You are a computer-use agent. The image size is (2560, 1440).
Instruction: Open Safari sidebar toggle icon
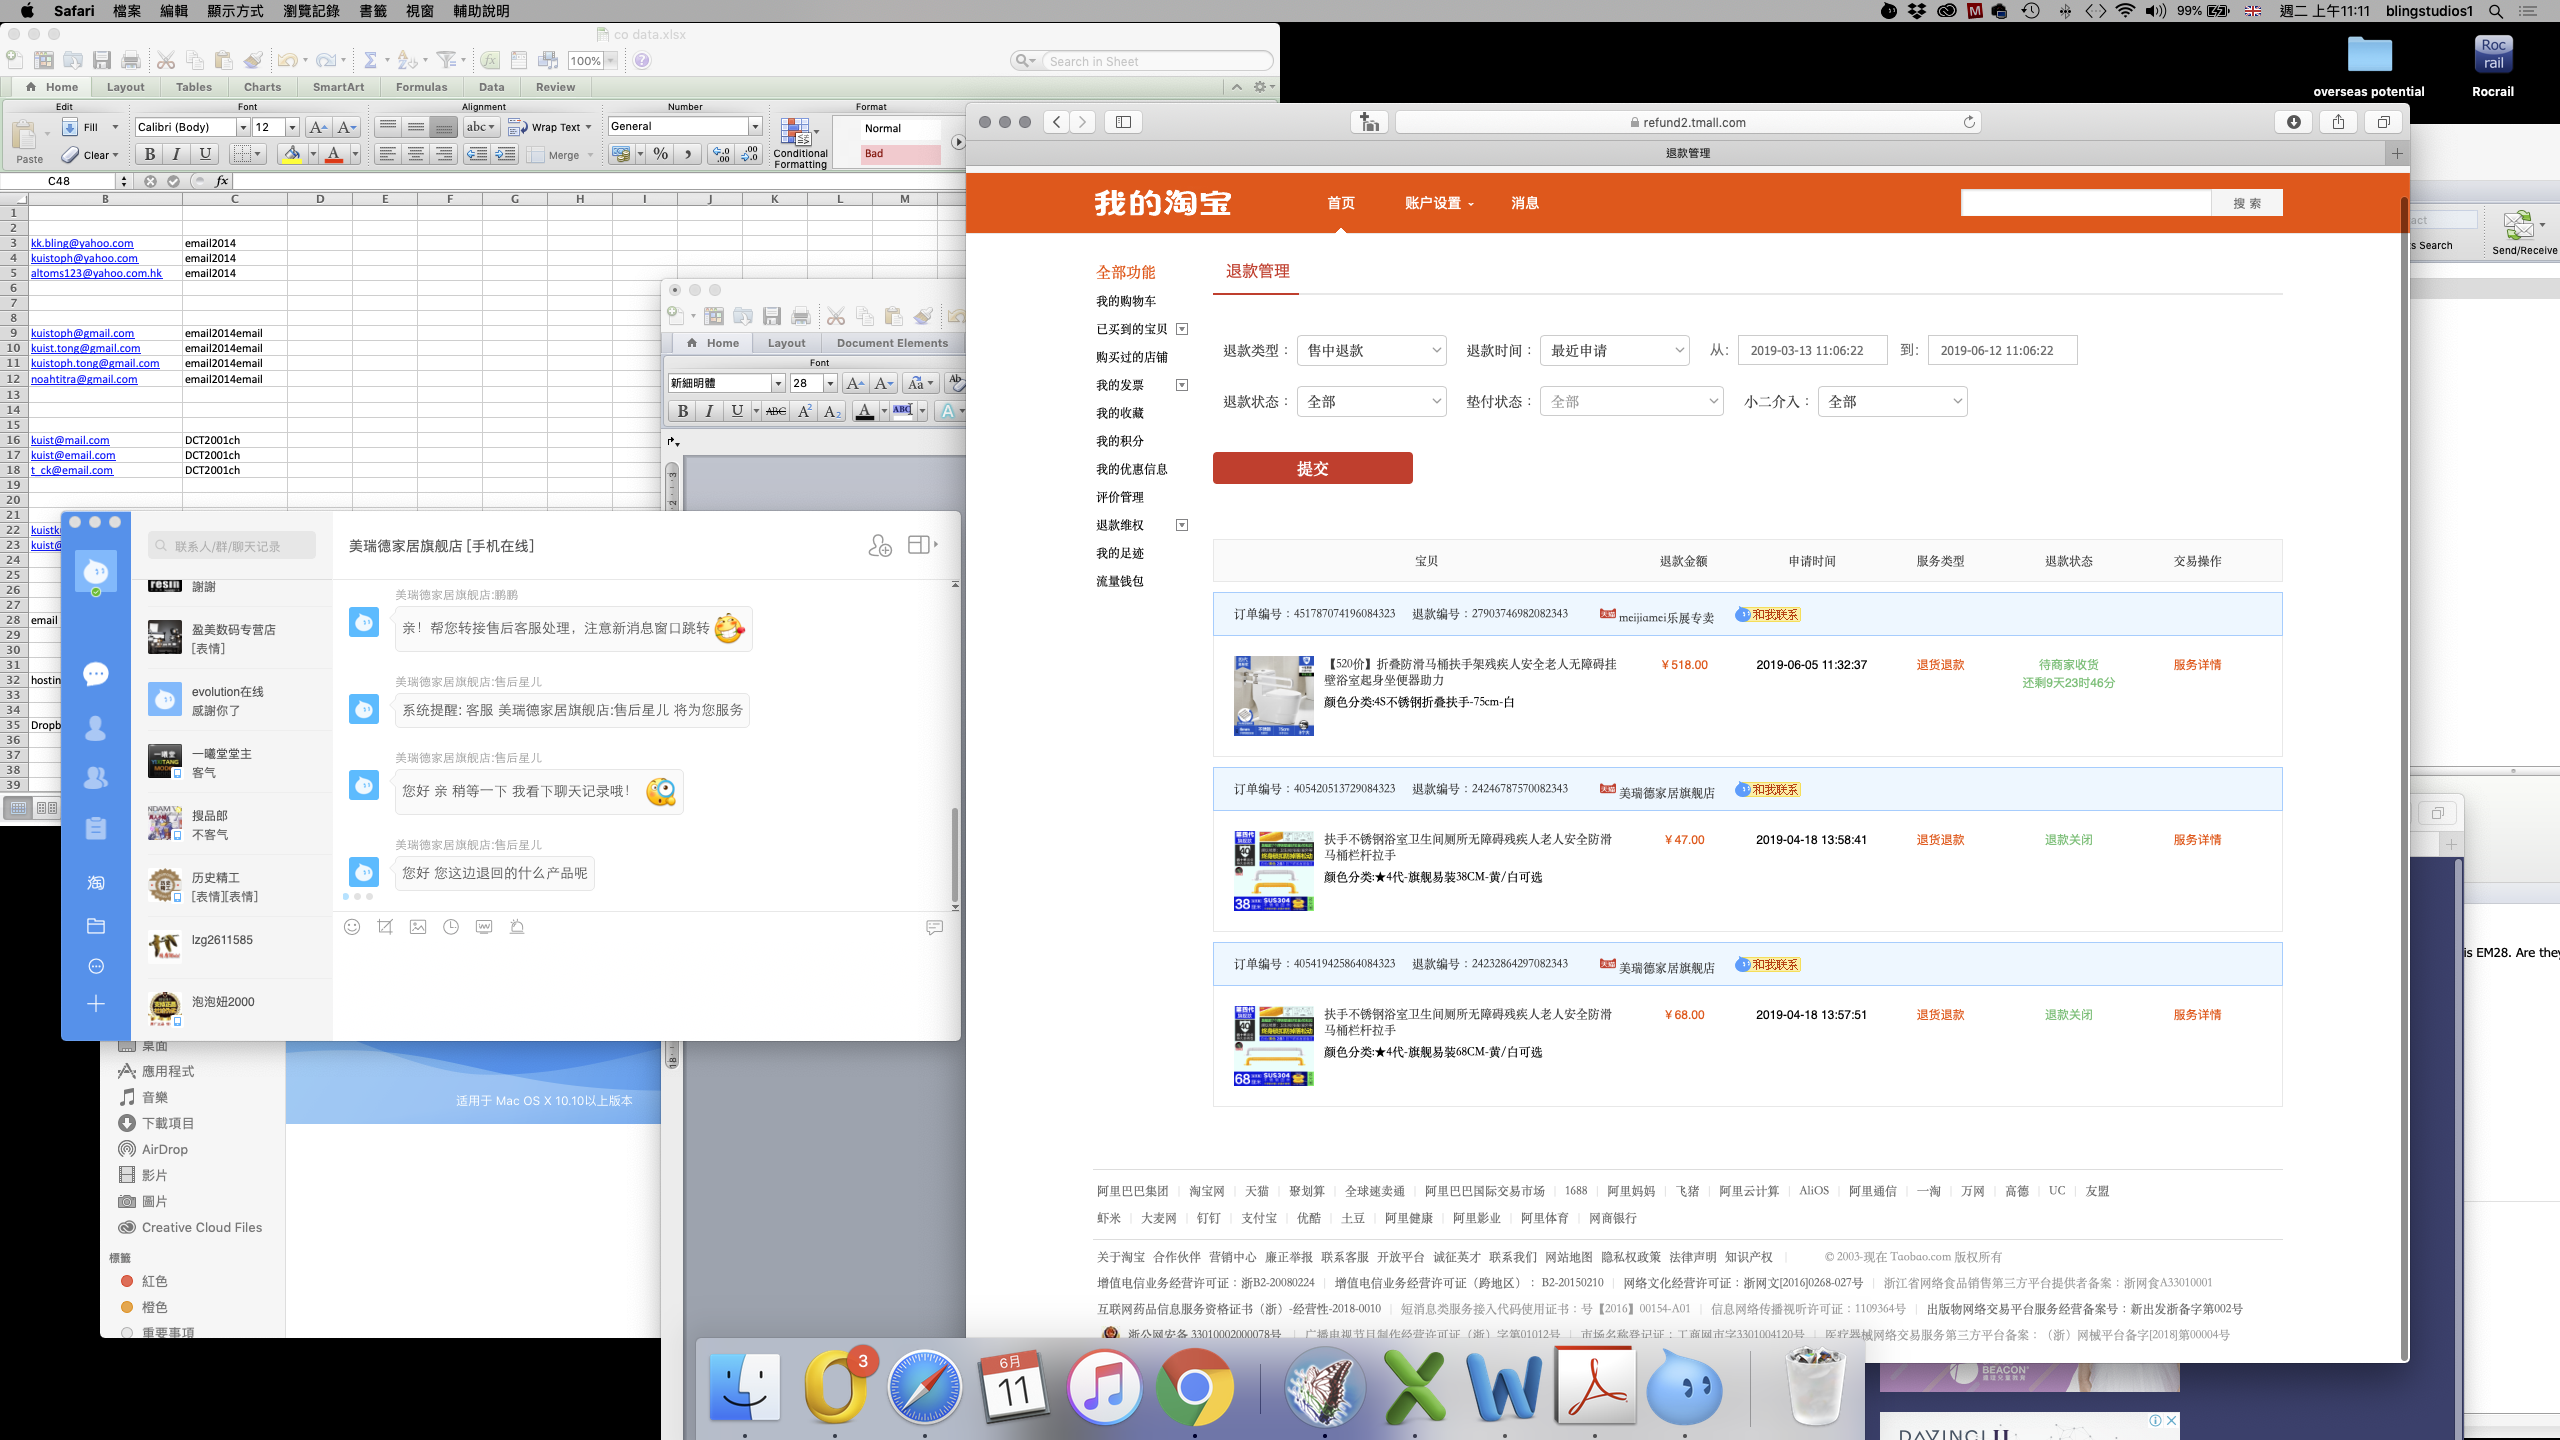point(1123,122)
